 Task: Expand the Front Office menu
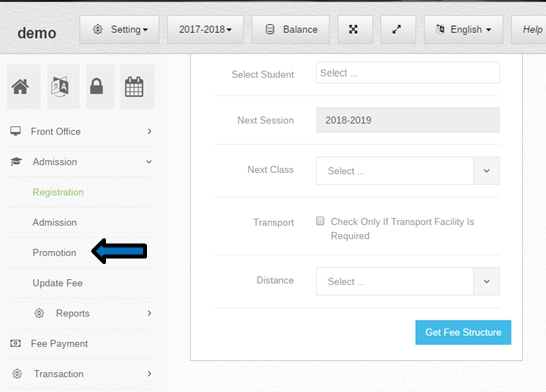[x=81, y=132]
